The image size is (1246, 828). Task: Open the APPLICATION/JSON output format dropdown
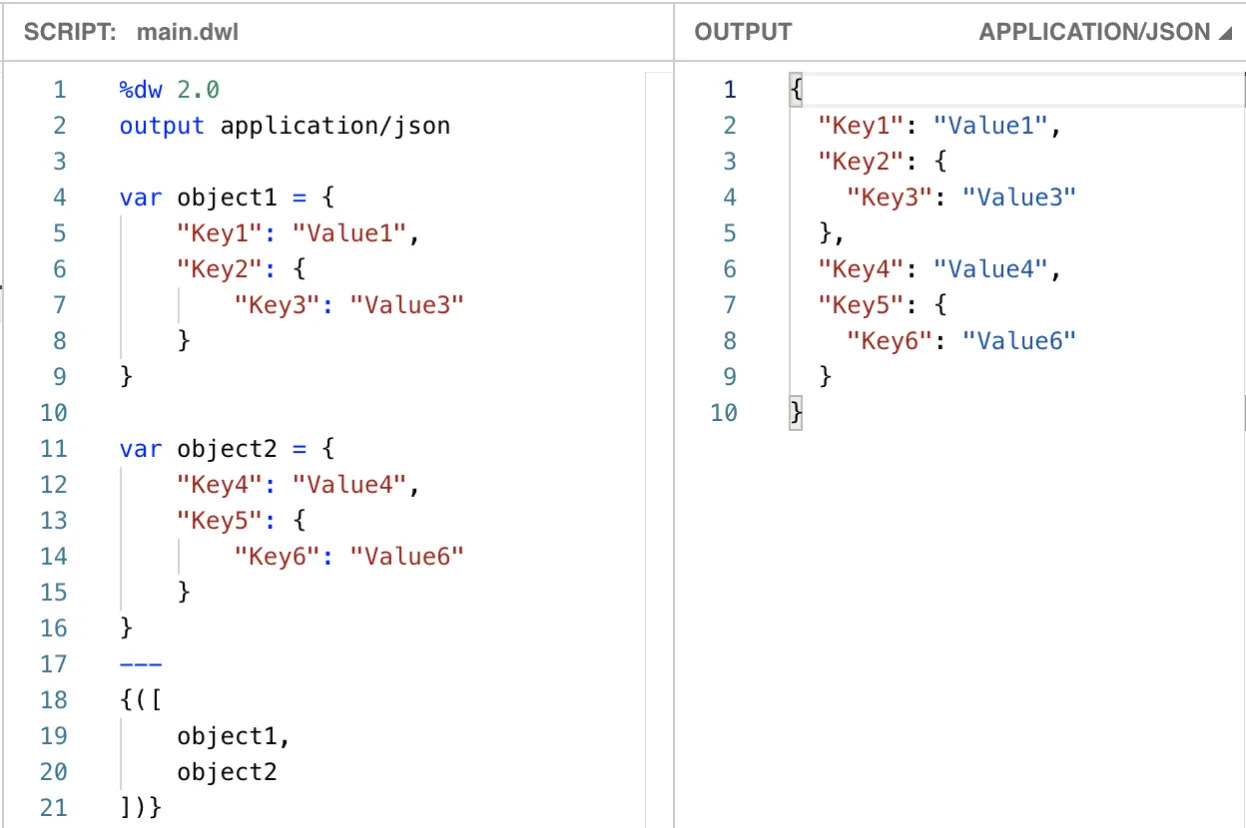(x=1106, y=32)
